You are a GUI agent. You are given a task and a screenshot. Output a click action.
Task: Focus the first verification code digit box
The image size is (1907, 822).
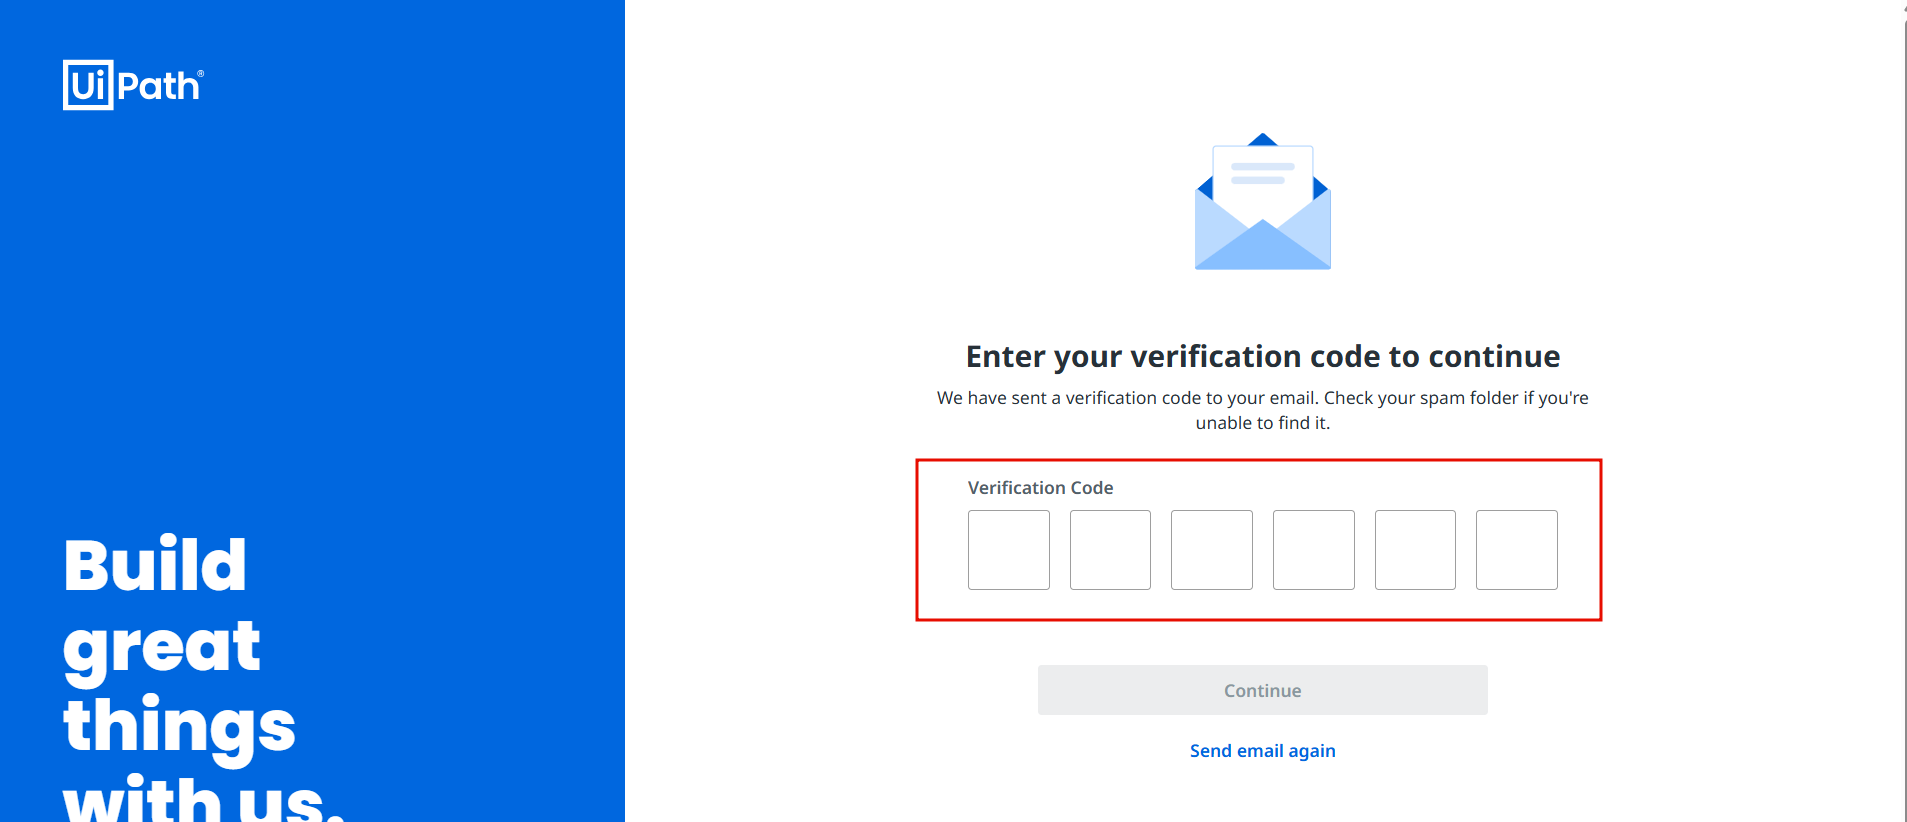[1008, 550]
